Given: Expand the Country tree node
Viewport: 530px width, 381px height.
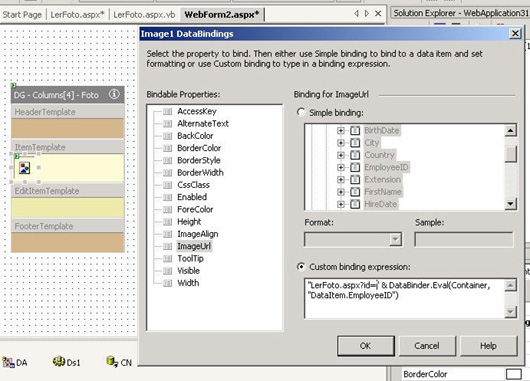Looking at the screenshot, I should coord(341,155).
